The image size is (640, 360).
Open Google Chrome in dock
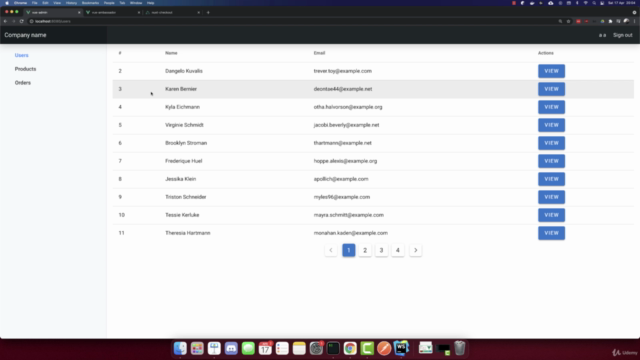[350, 348]
